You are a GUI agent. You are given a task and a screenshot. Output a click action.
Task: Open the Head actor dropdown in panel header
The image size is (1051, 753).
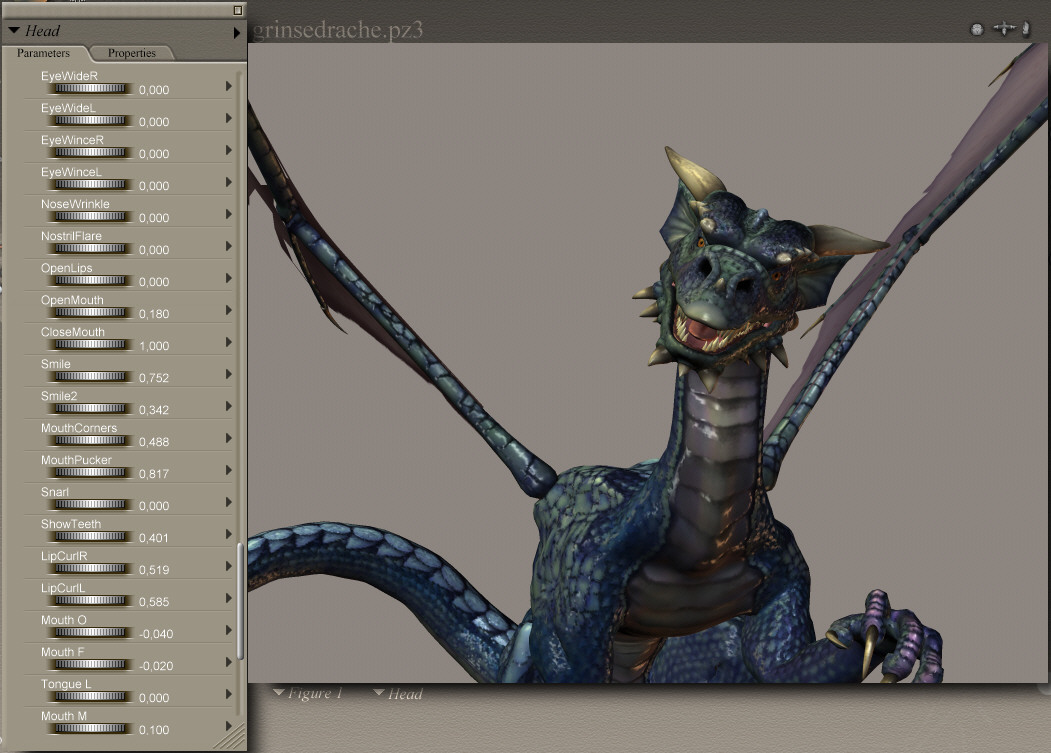point(14,31)
